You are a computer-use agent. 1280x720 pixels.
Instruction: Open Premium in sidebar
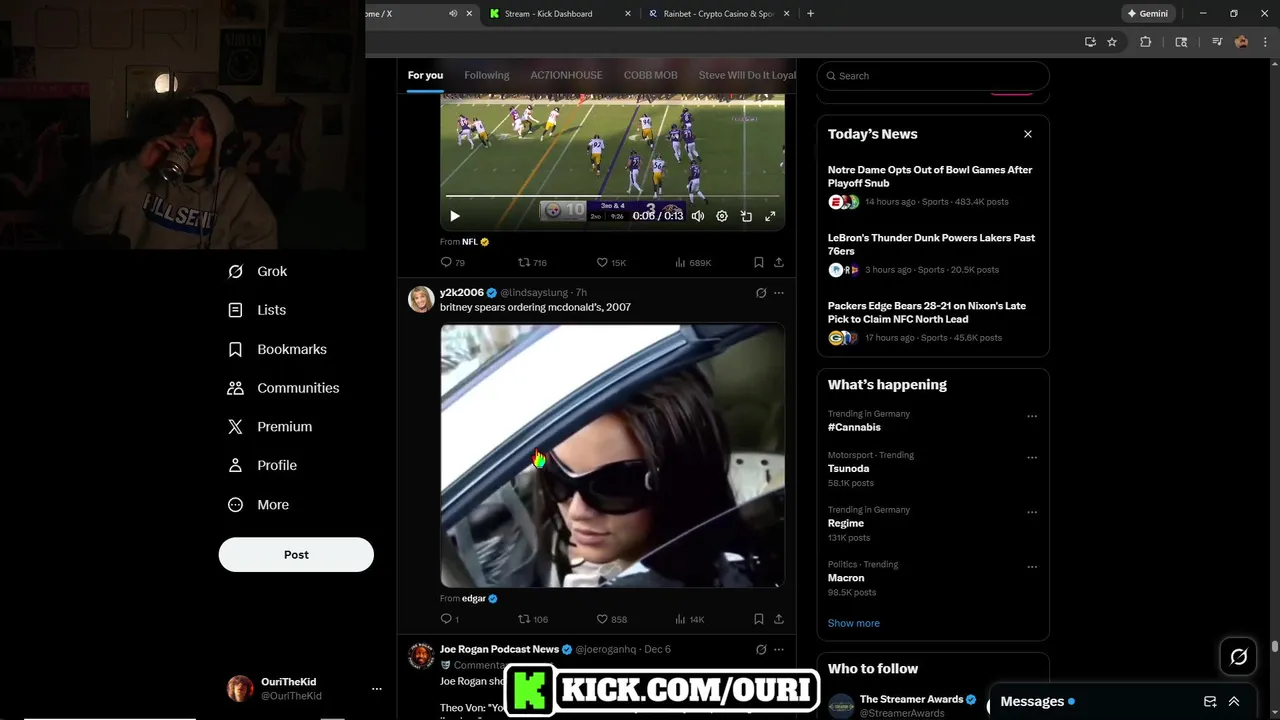point(270,426)
